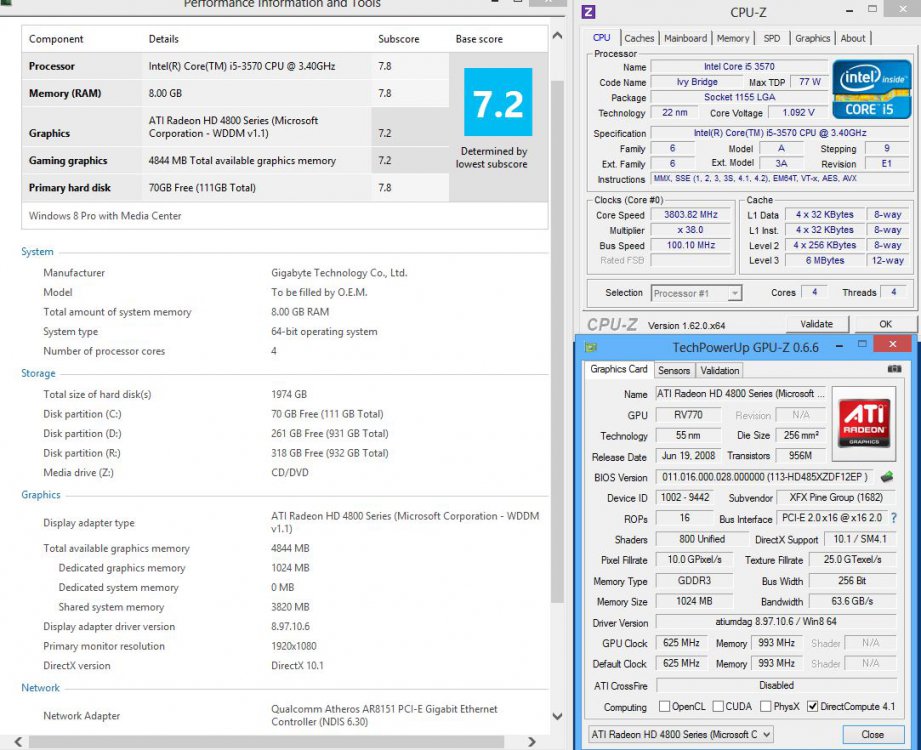Click the Max TDP value 77 W
Image resolution: width=921 pixels, height=750 pixels.
pyautogui.click(x=809, y=82)
